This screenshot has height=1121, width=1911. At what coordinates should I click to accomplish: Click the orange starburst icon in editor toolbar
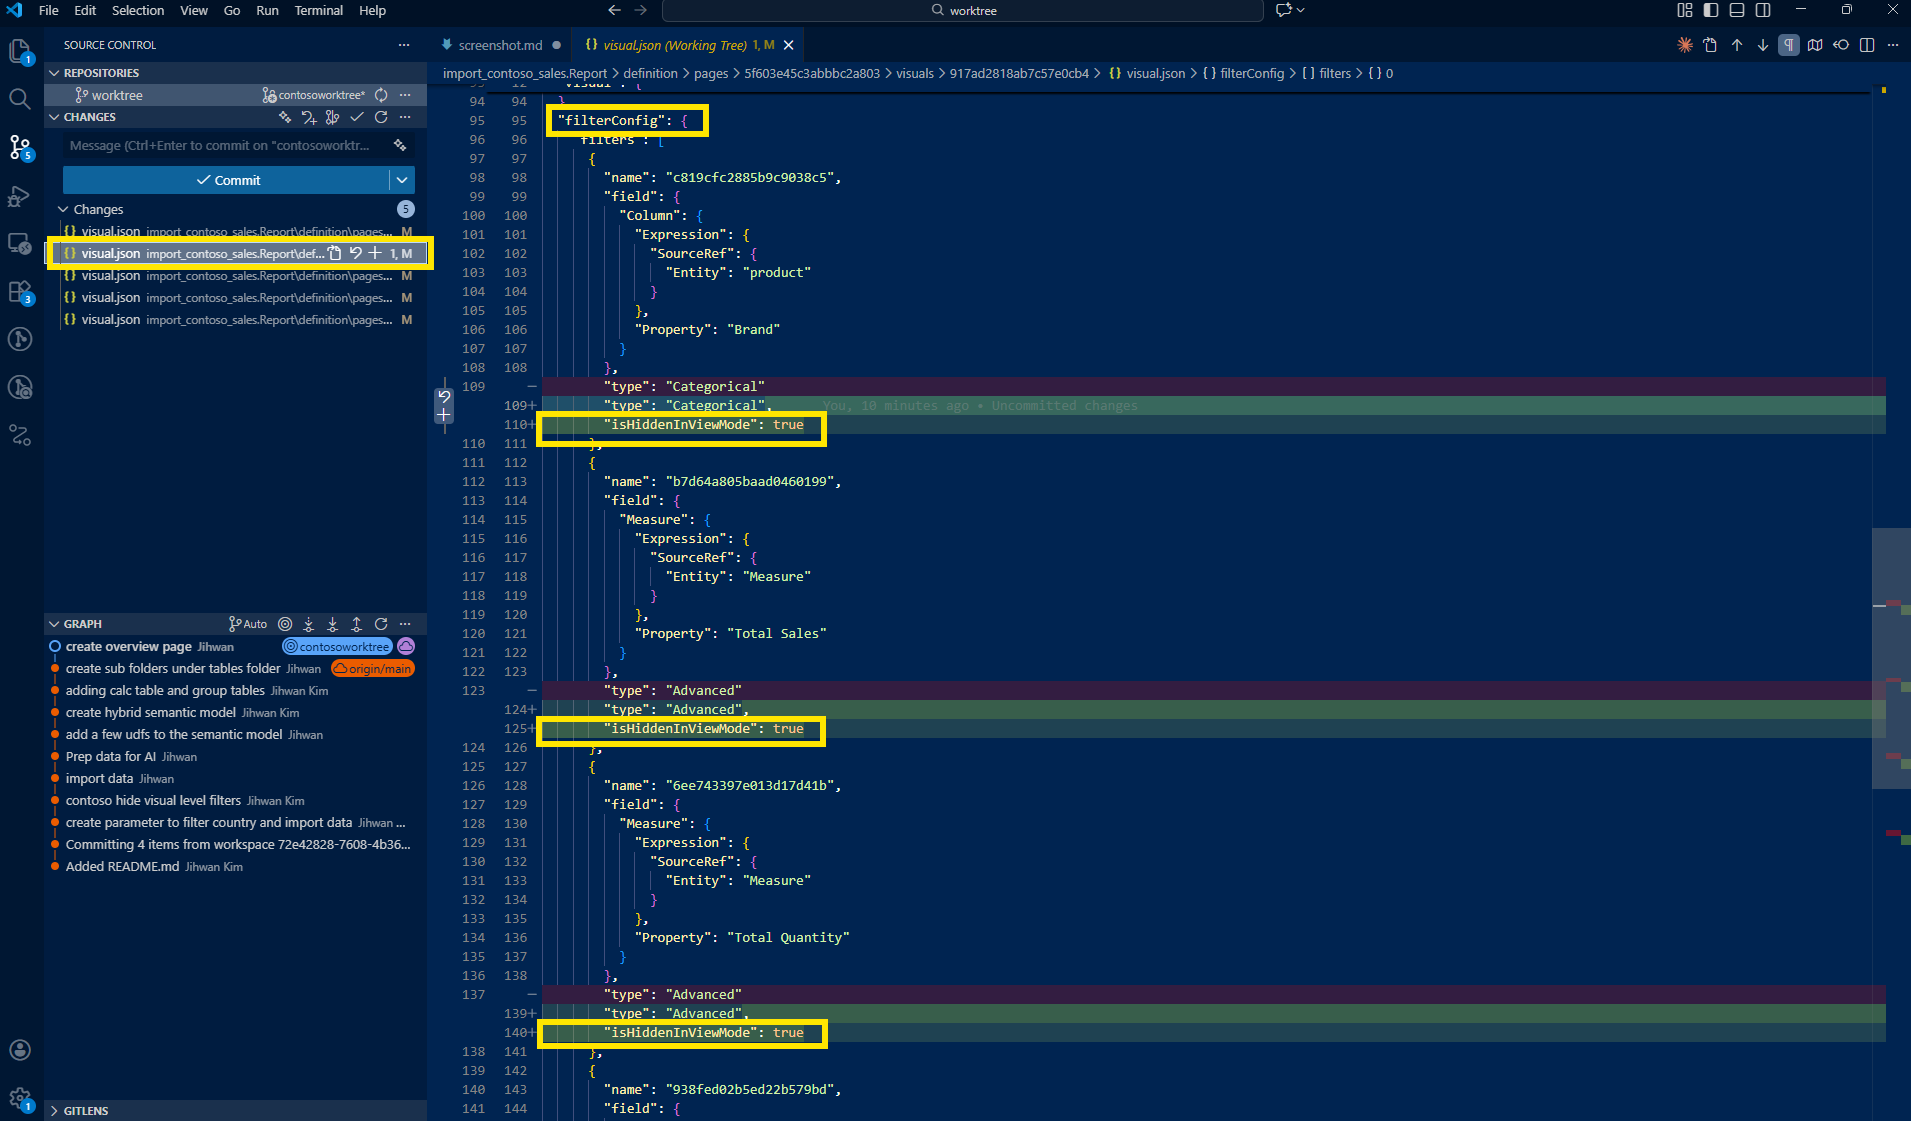pyautogui.click(x=1685, y=45)
